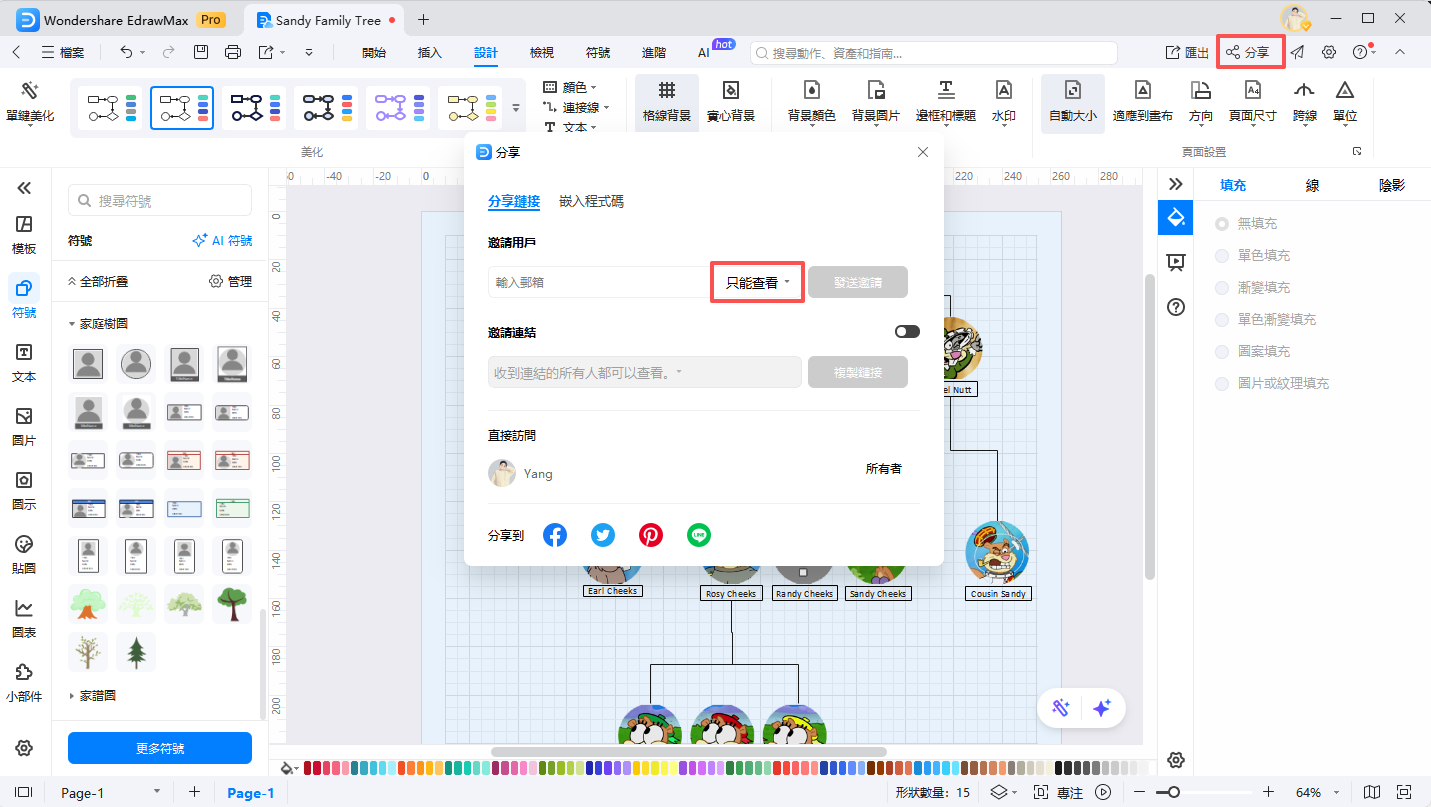The height and width of the screenshot is (807, 1431).
Task: Click the 輸入郵箱 email input field
Action: (x=600, y=282)
